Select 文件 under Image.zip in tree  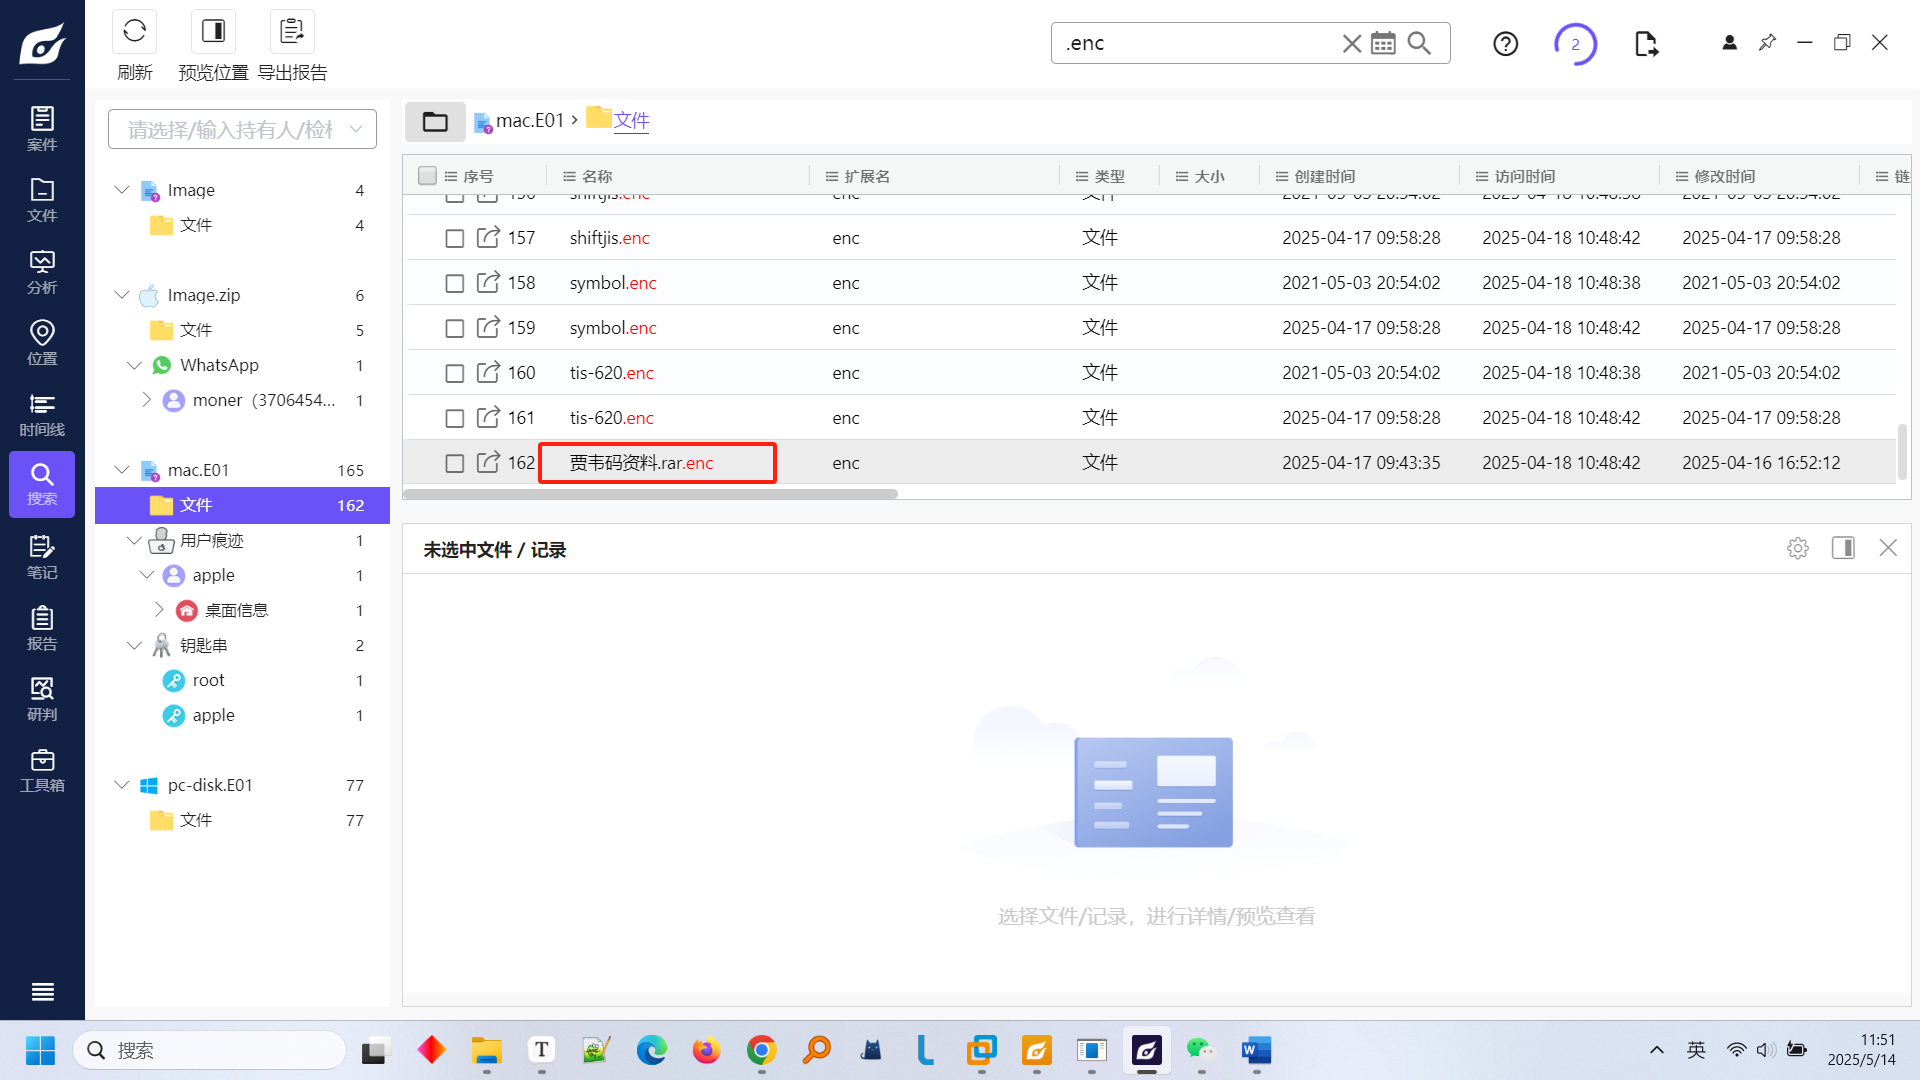[x=196, y=330]
